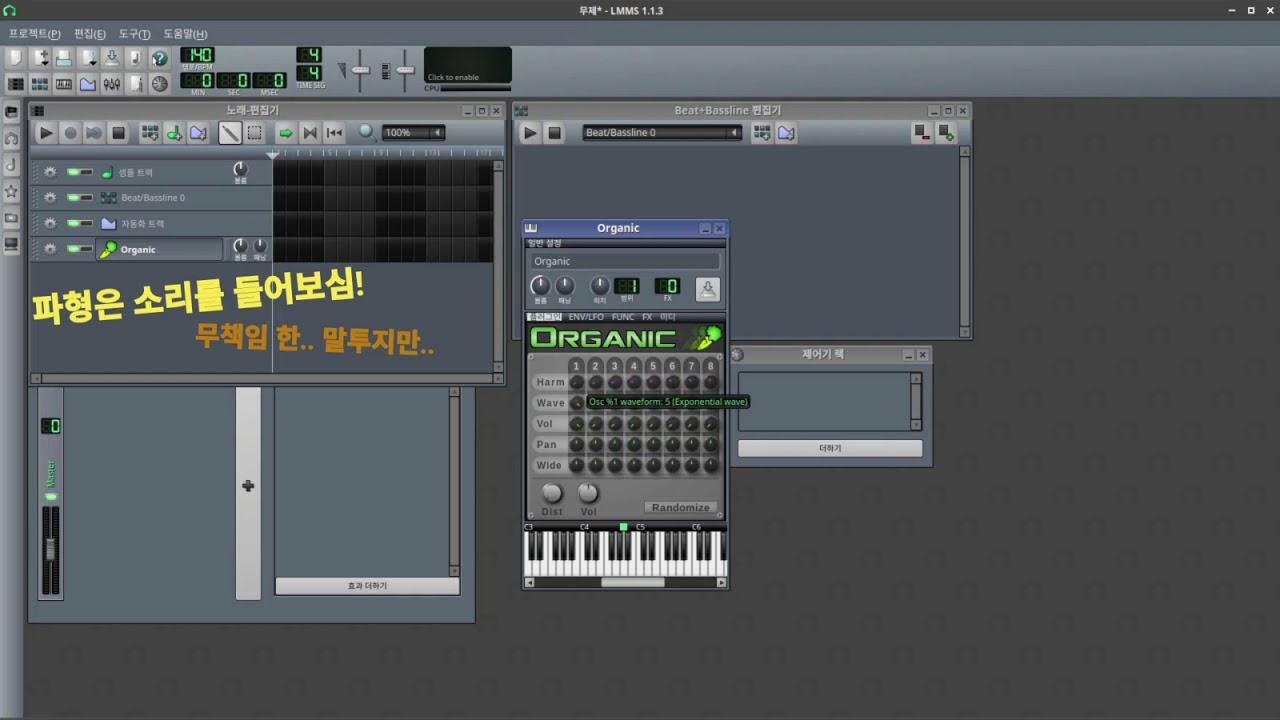Toggle return-to-start behavior after stop button
This screenshot has height=720, width=1280.
click(334, 132)
